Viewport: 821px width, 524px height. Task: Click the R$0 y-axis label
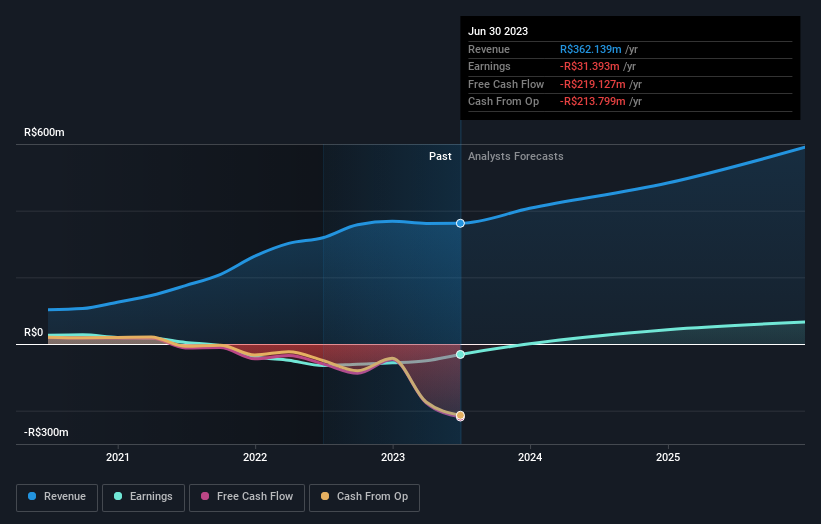34,333
